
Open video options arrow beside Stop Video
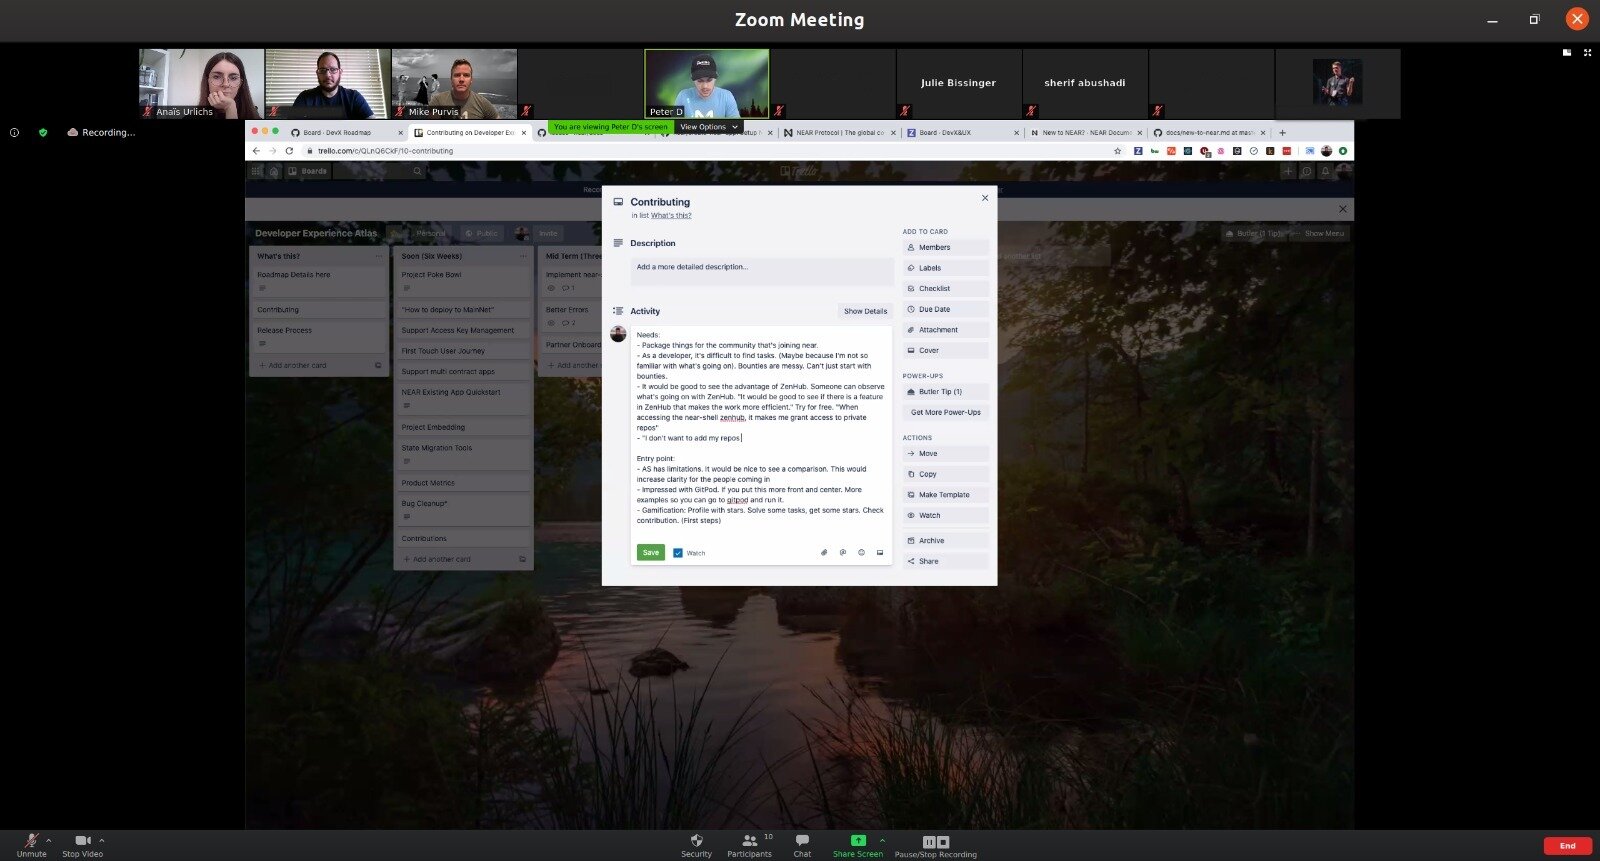pyautogui.click(x=102, y=840)
